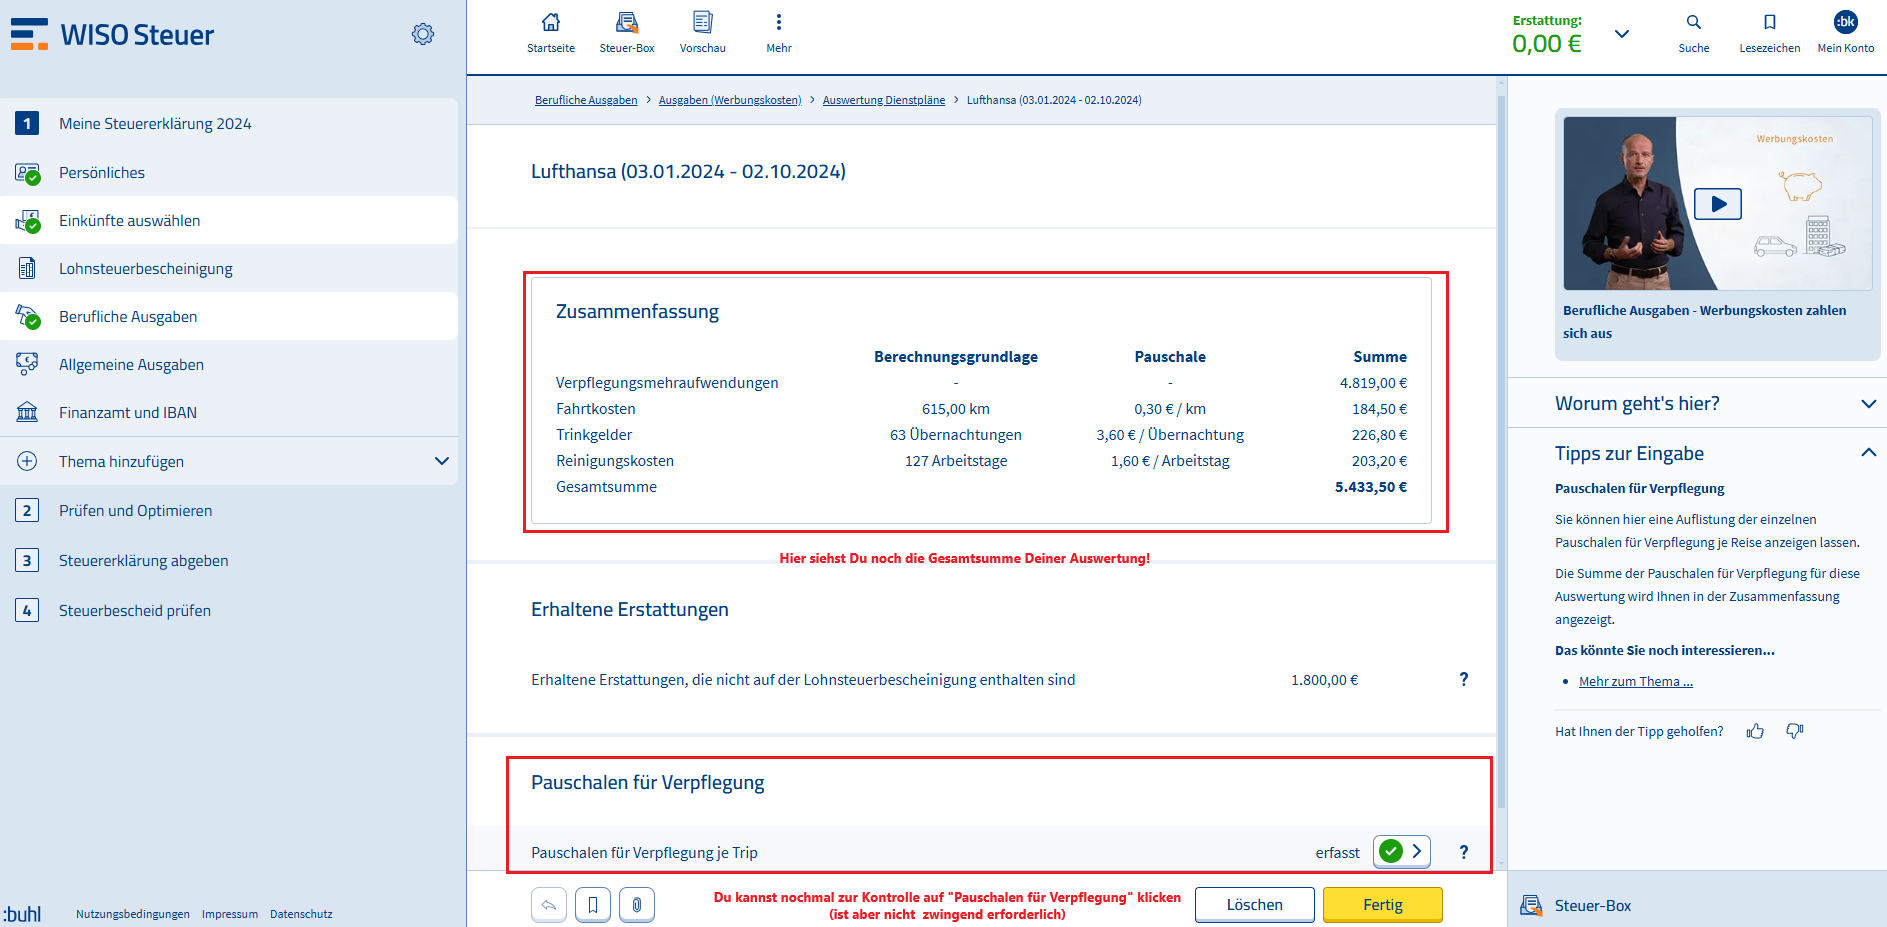The width and height of the screenshot is (1887, 927).
Task: Expand Worum geht's hier? section
Action: (x=1868, y=404)
